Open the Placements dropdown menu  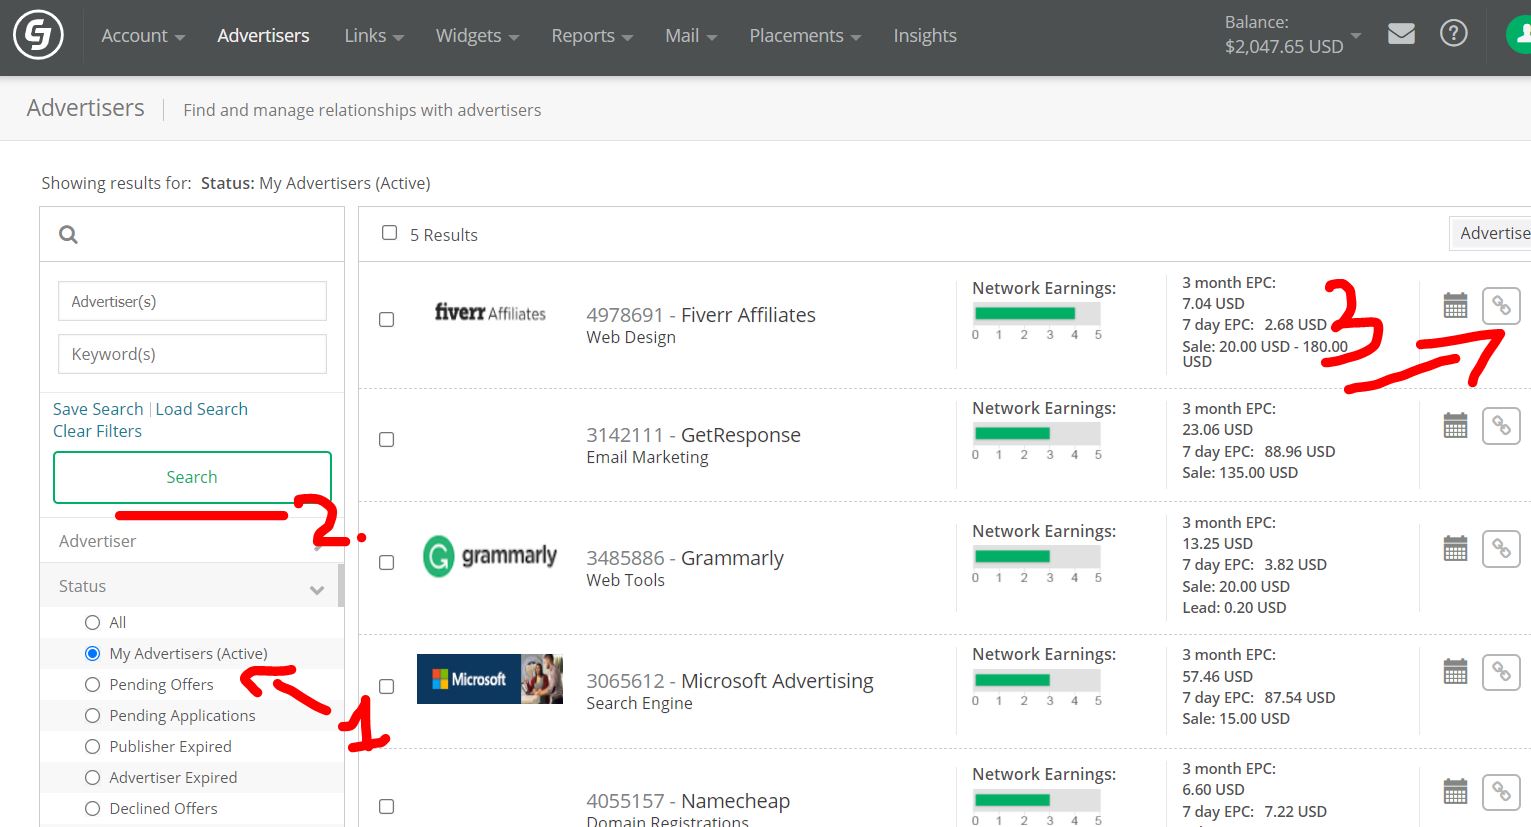[805, 36]
